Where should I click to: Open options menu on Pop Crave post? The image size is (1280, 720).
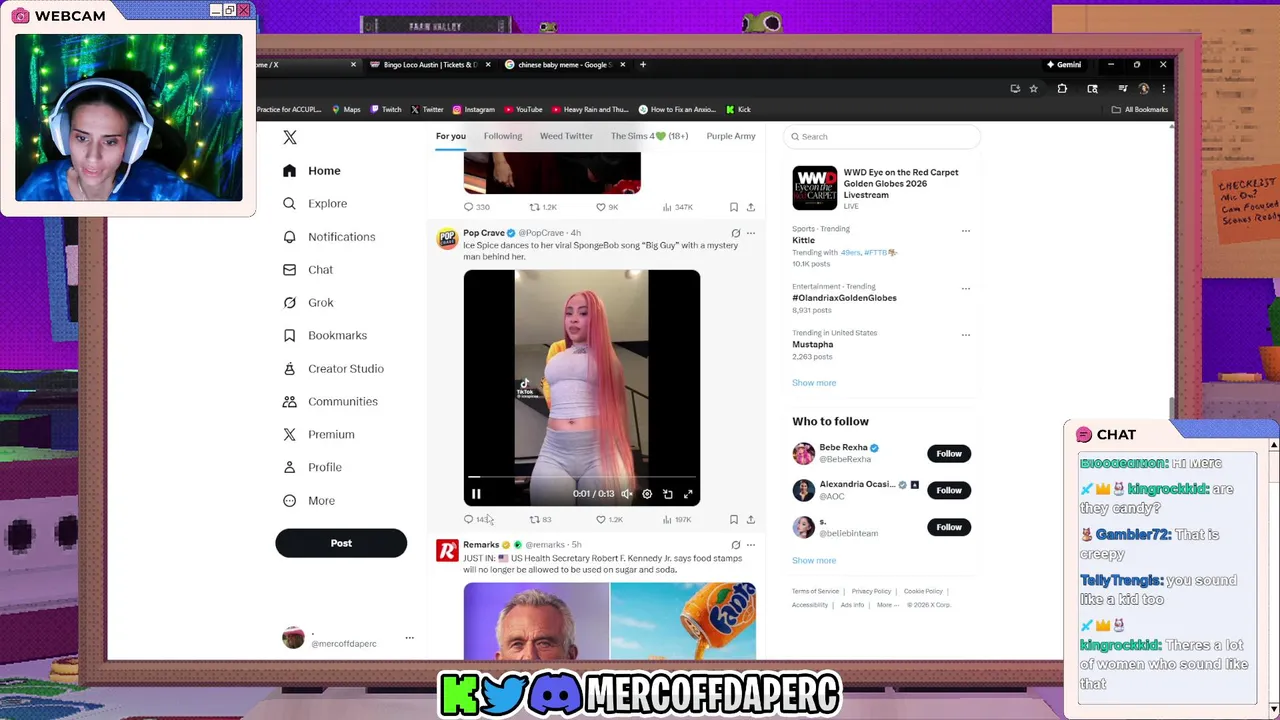pos(751,233)
